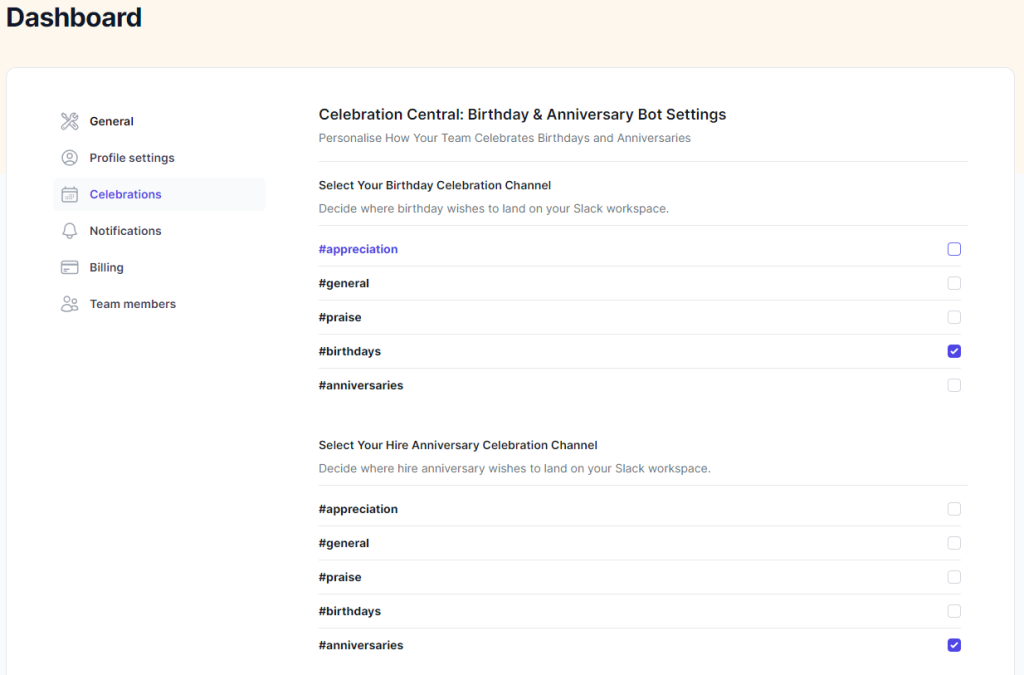1024x675 pixels.
Task: Check #birthdays for hire anniversary channel
Action: 954,611
